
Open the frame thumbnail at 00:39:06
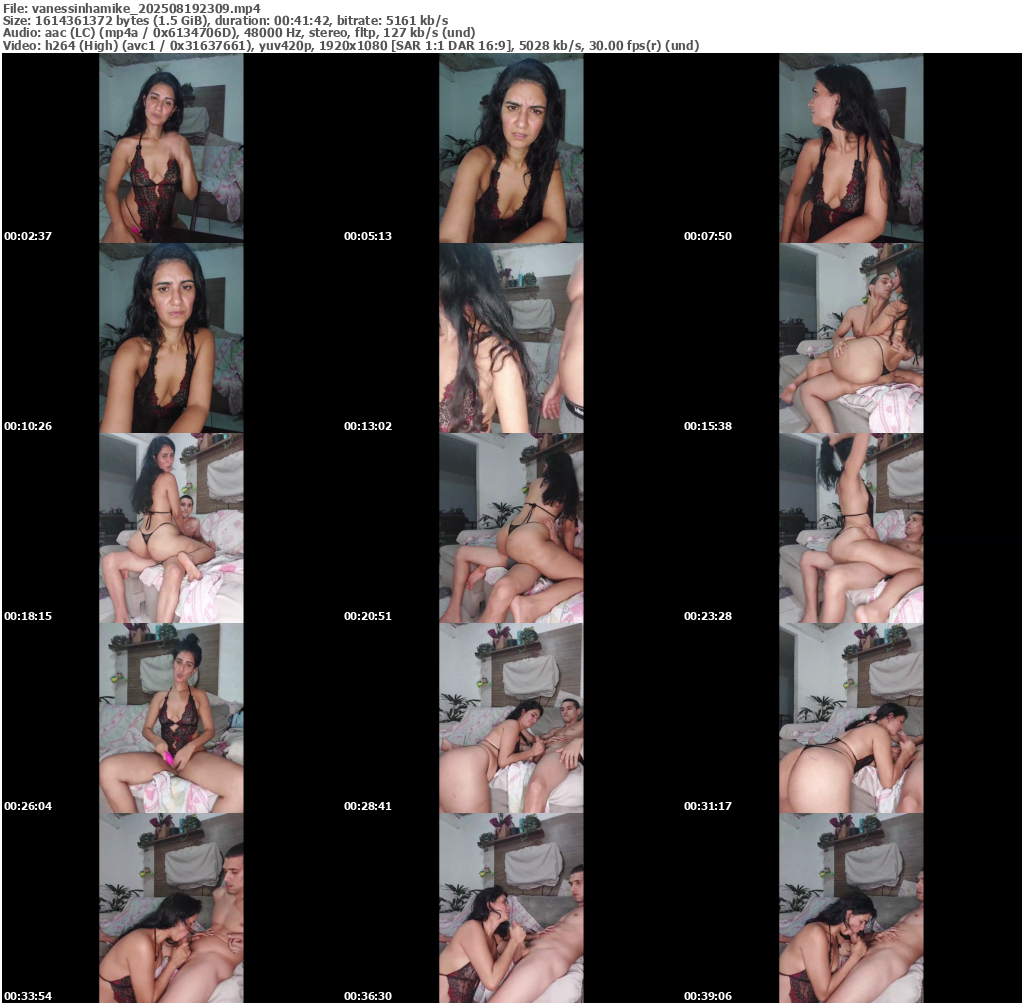point(851,908)
